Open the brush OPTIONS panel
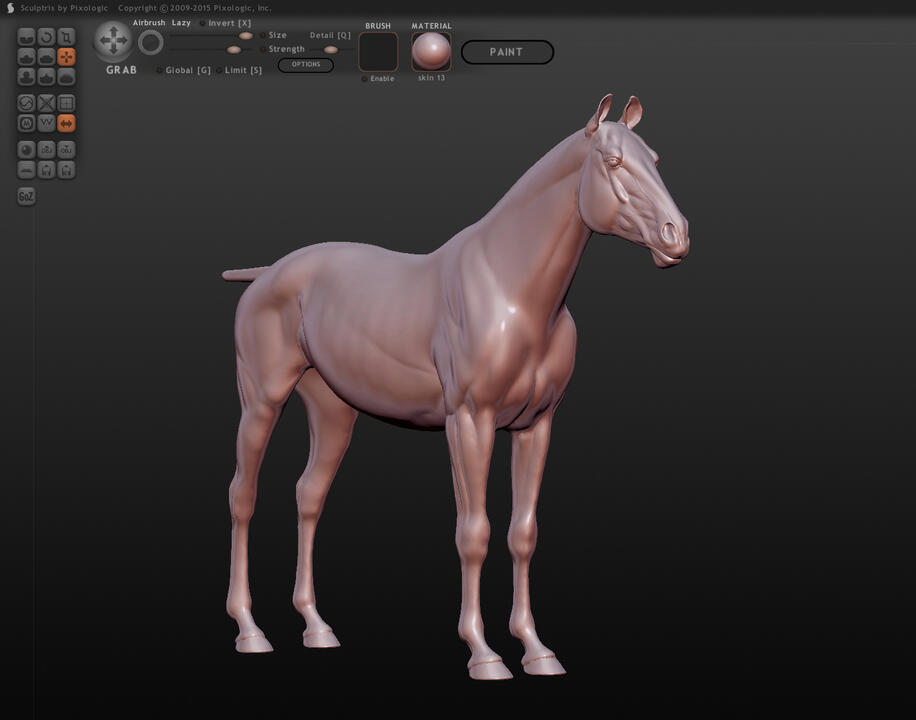 click(305, 65)
